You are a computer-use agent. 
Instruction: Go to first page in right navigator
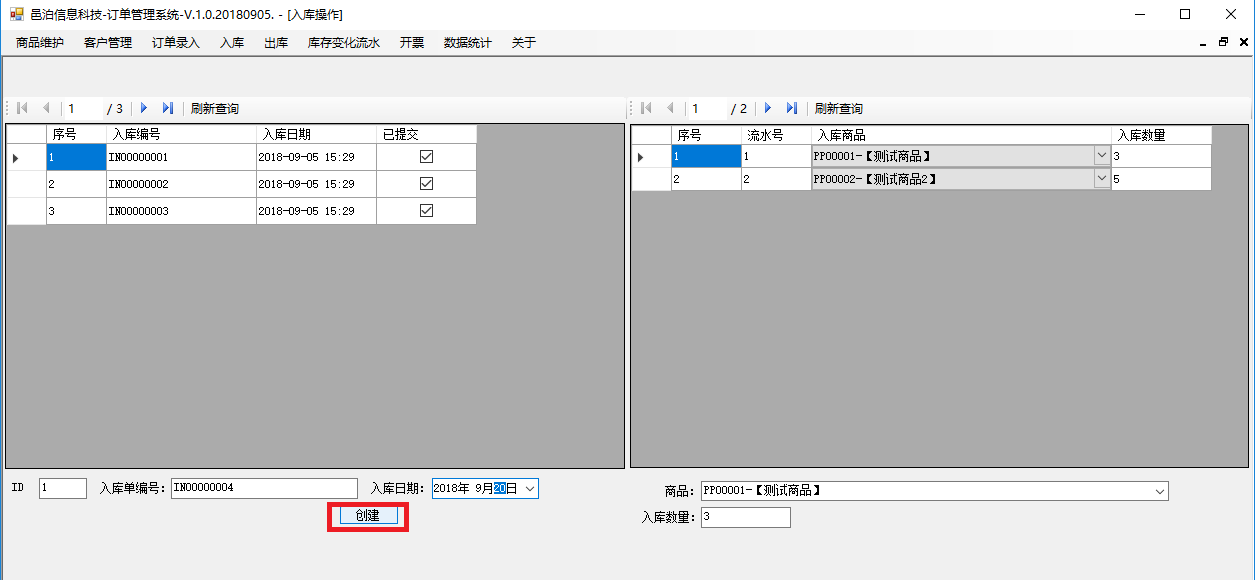click(x=646, y=108)
